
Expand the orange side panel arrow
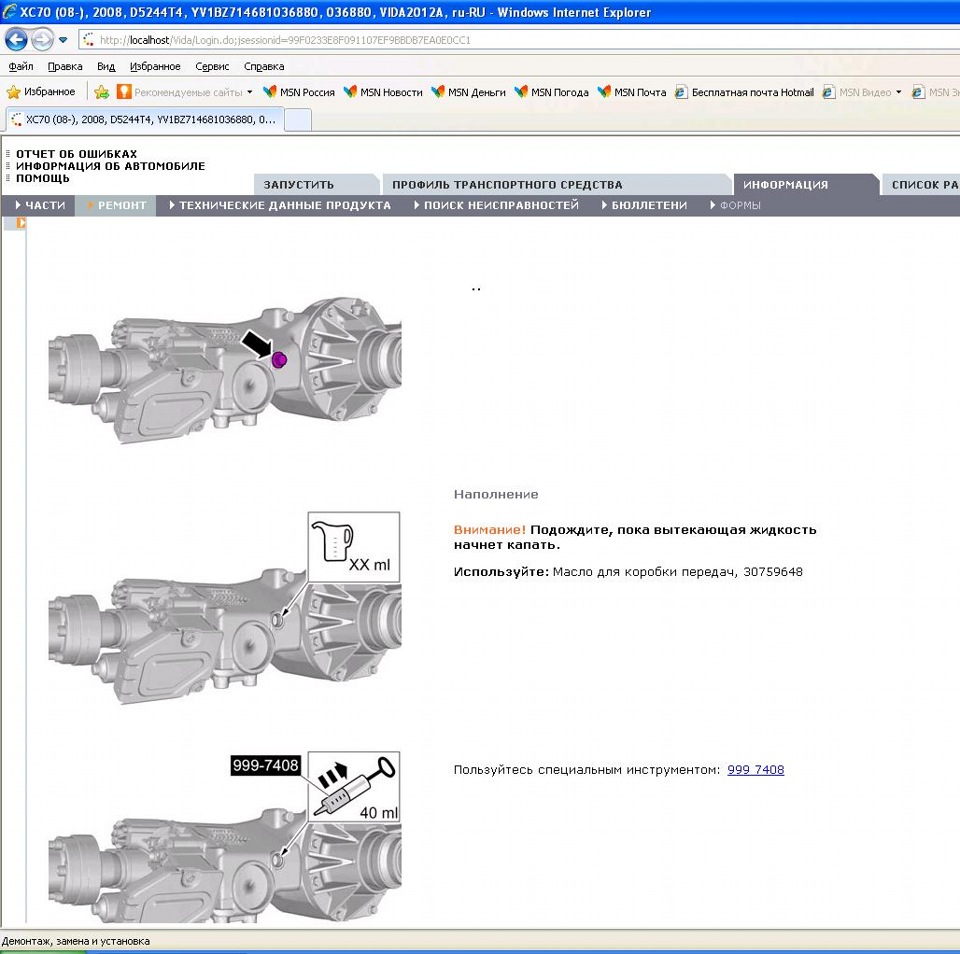[x=21, y=223]
